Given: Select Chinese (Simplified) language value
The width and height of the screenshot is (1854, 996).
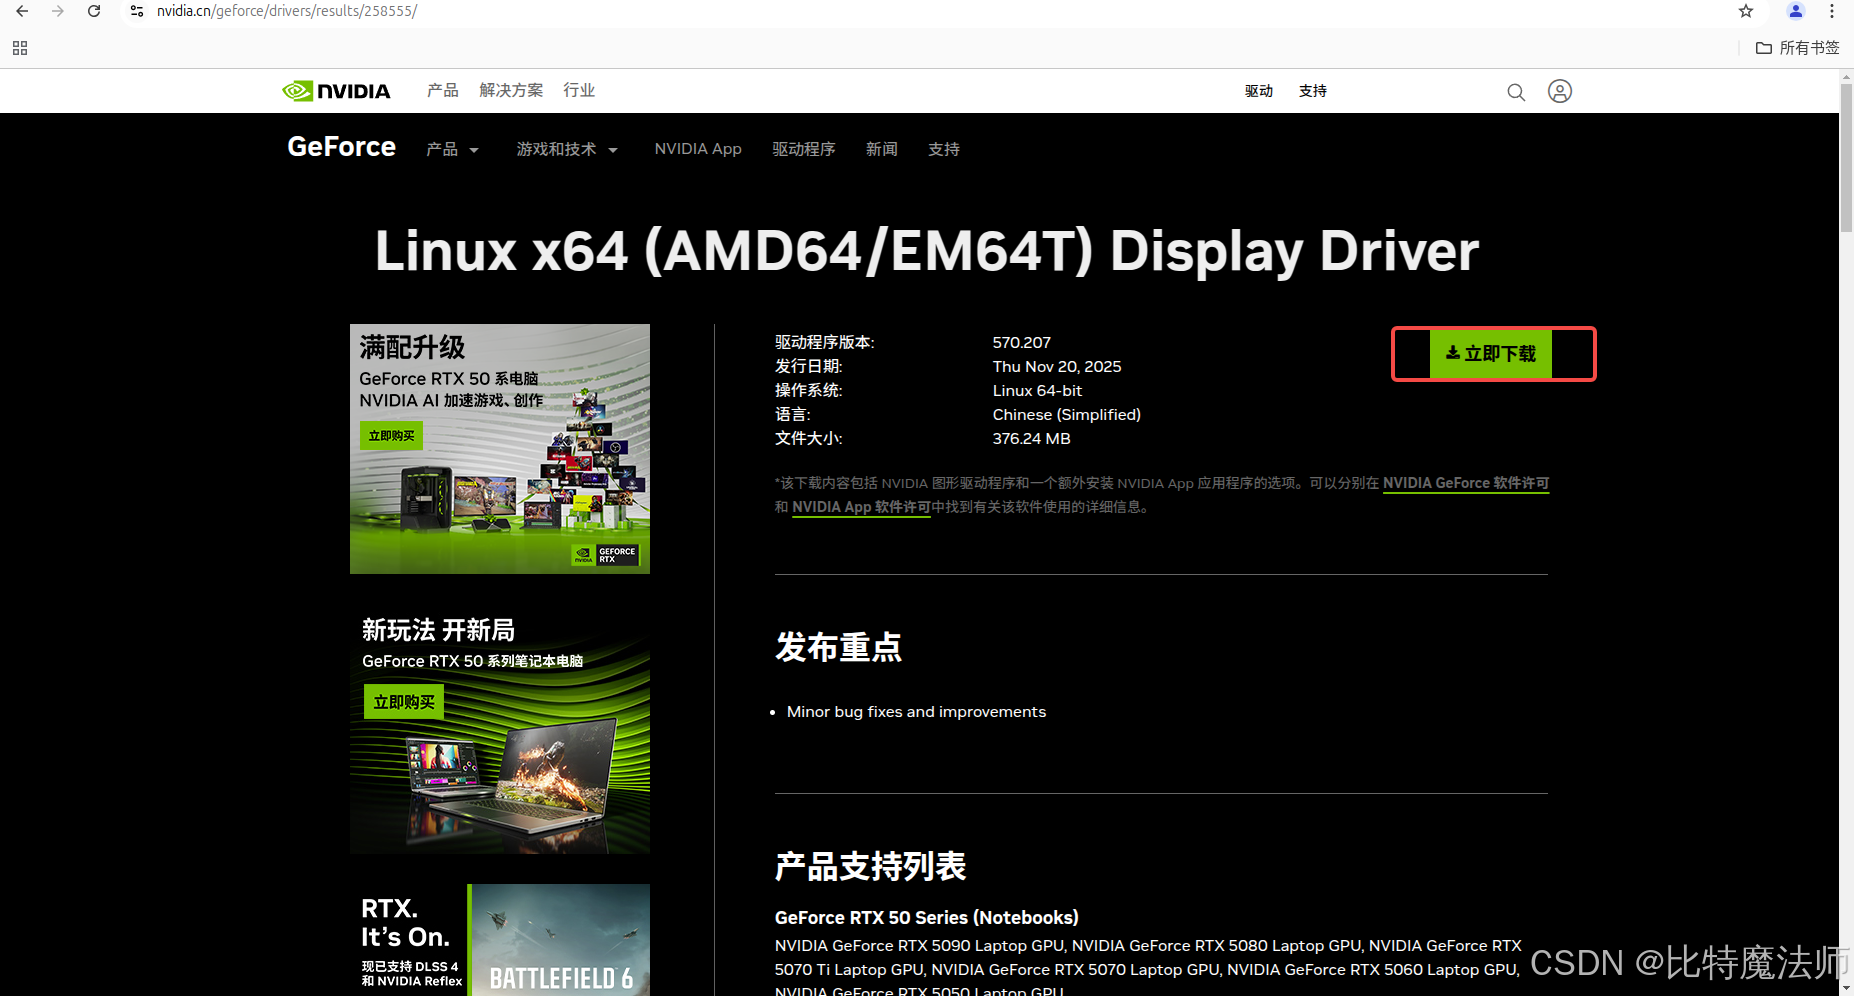Looking at the screenshot, I should [1067, 414].
